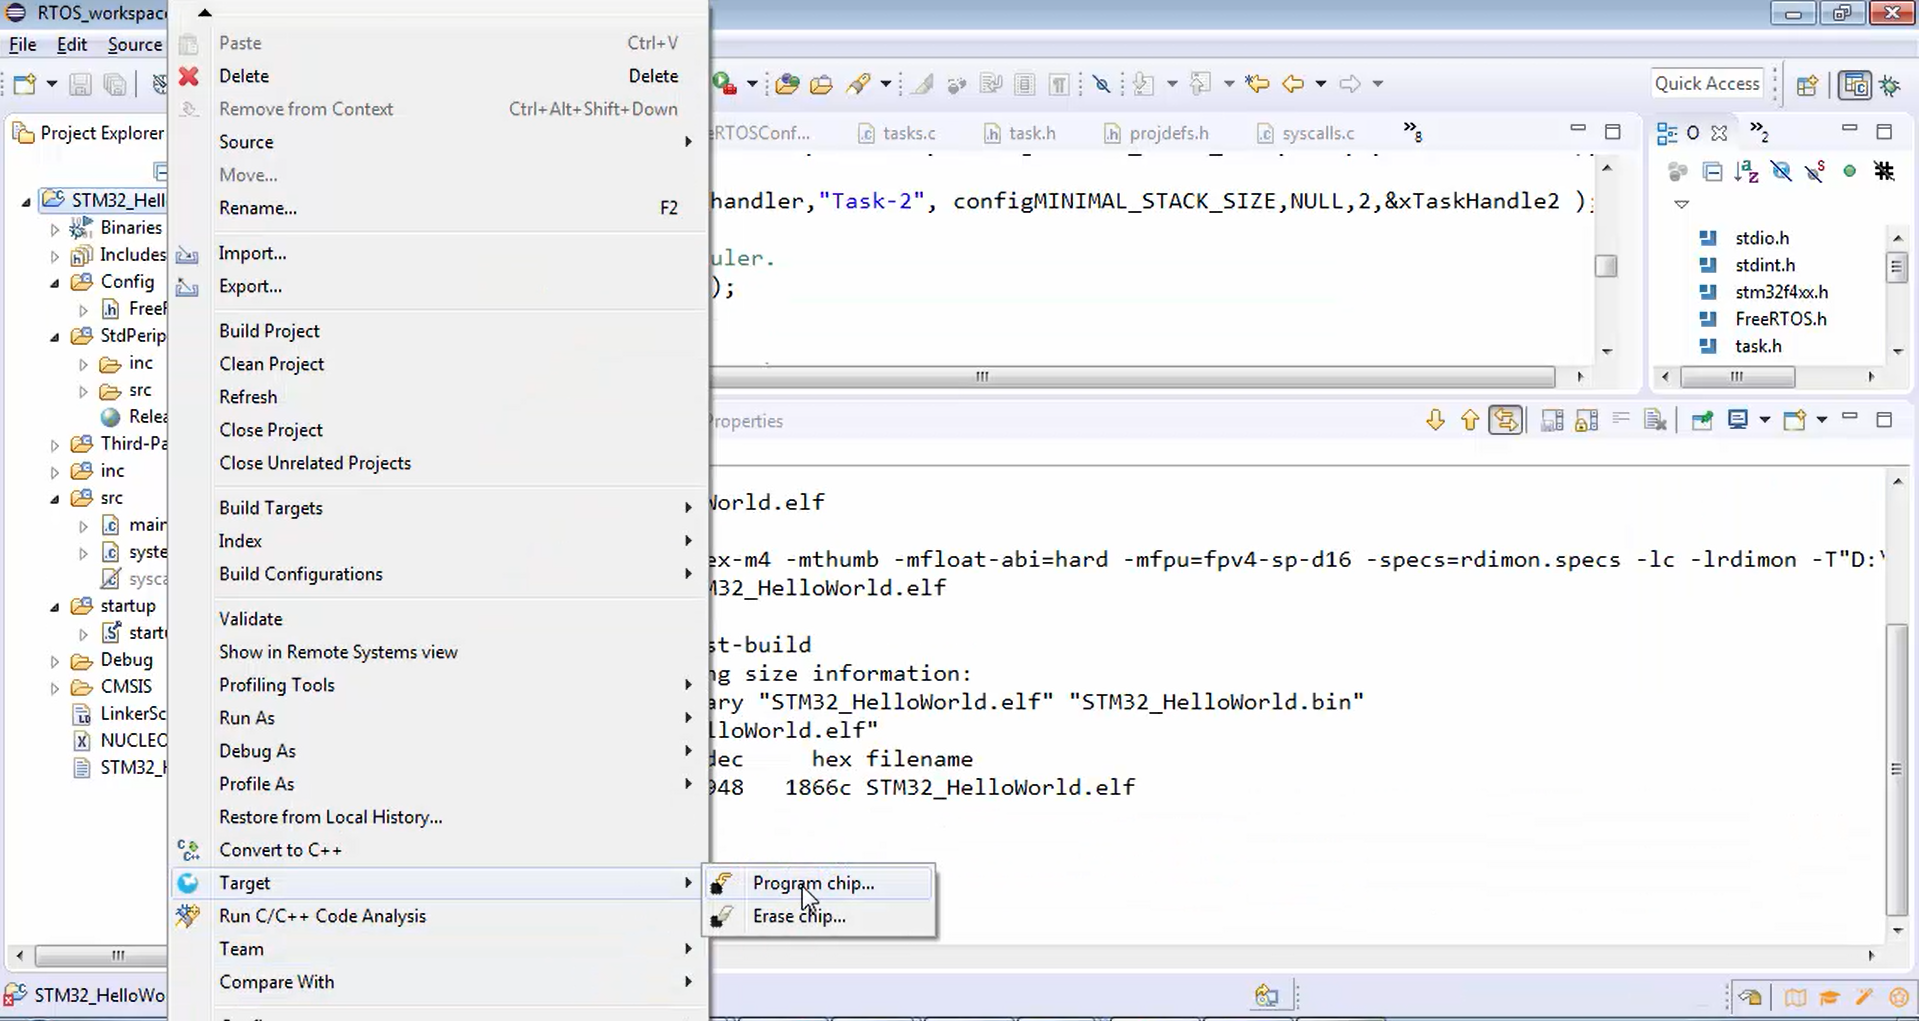Click the Open Task folder icon
The width and height of the screenshot is (1919, 1021).
821,84
